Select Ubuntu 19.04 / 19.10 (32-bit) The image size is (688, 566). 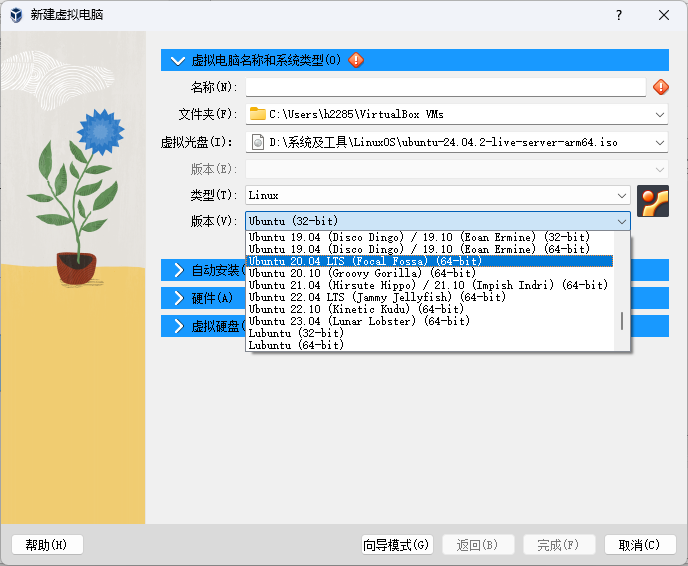coord(430,237)
